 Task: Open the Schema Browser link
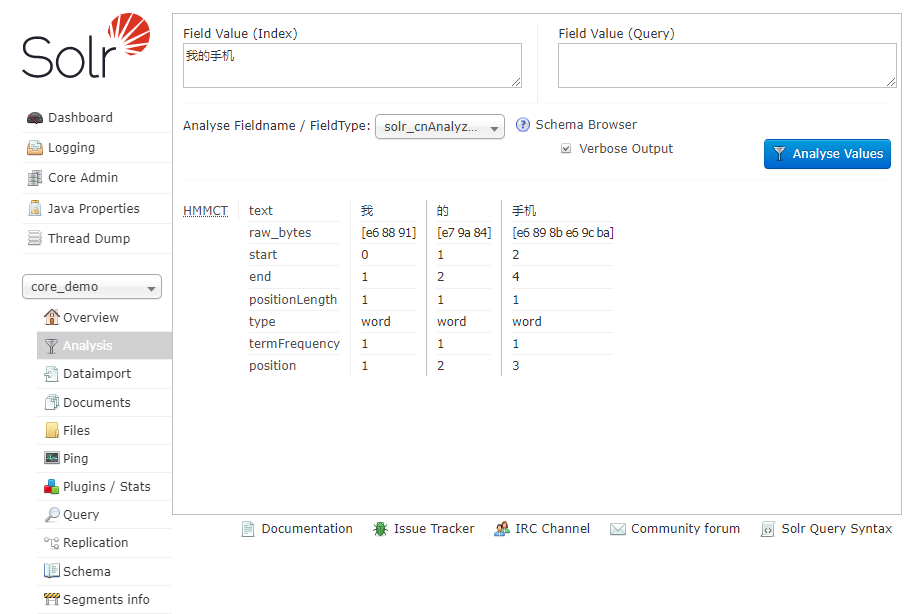pyautogui.click(x=586, y=125)
